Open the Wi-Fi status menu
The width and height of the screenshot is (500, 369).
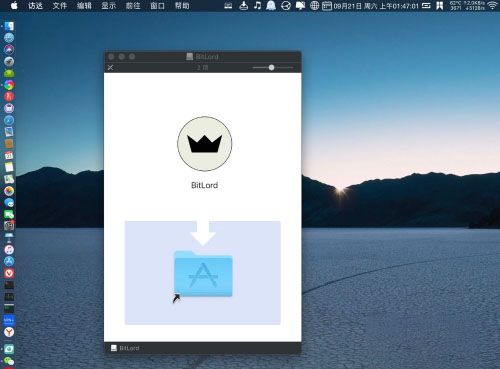492,5
